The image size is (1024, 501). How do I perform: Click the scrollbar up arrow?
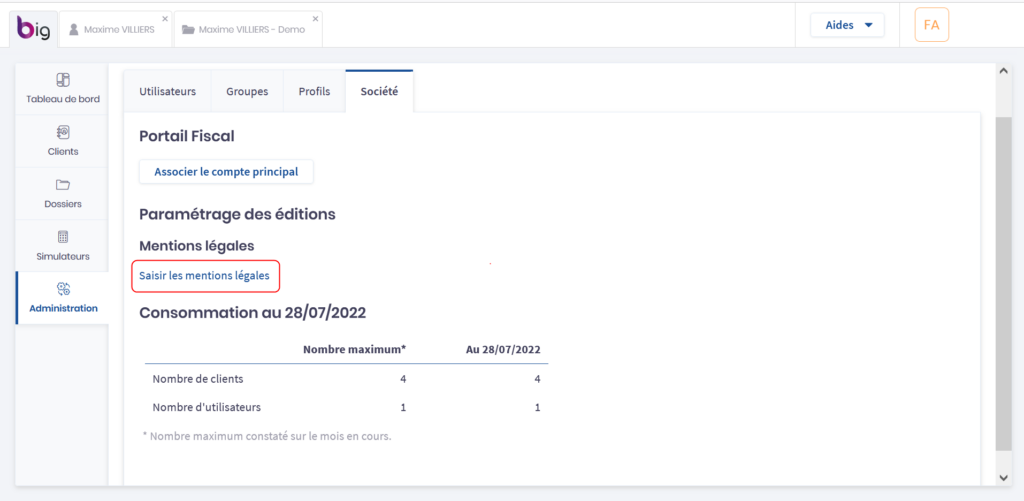[x=1003, y=71]
